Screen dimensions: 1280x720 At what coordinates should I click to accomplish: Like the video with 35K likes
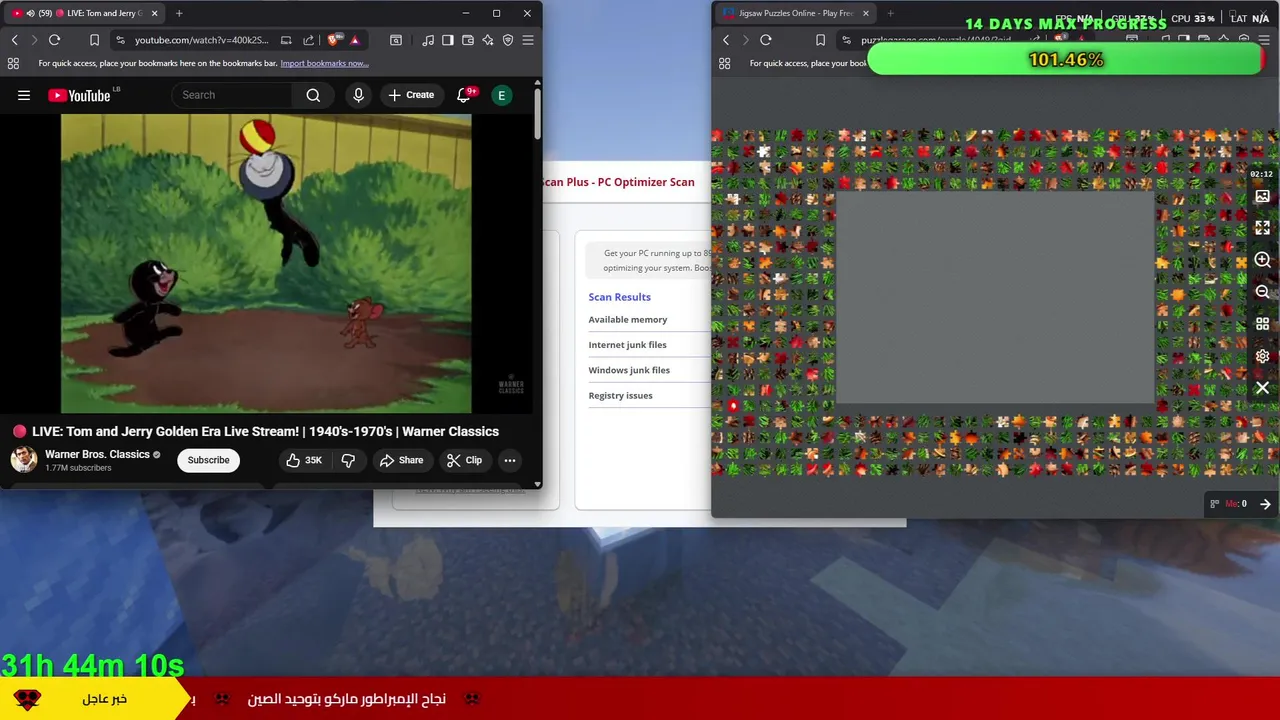(304, 460)
